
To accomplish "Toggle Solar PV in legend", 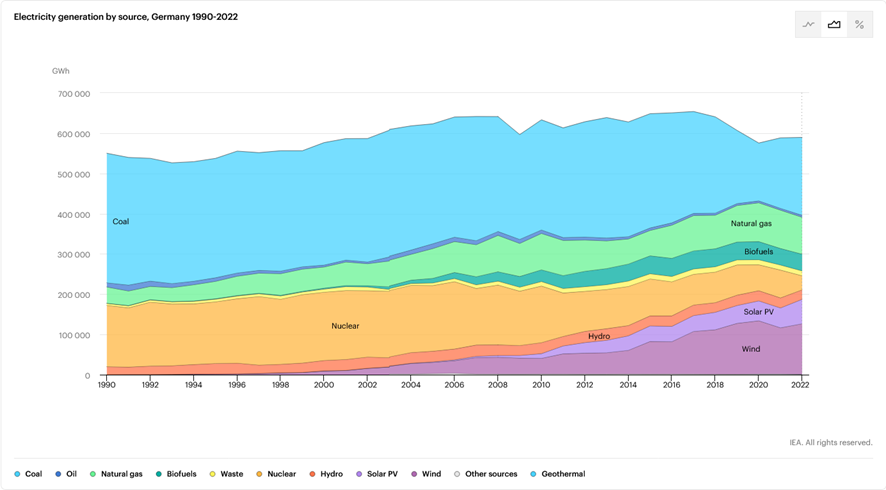I will click(x=377, y=474).
